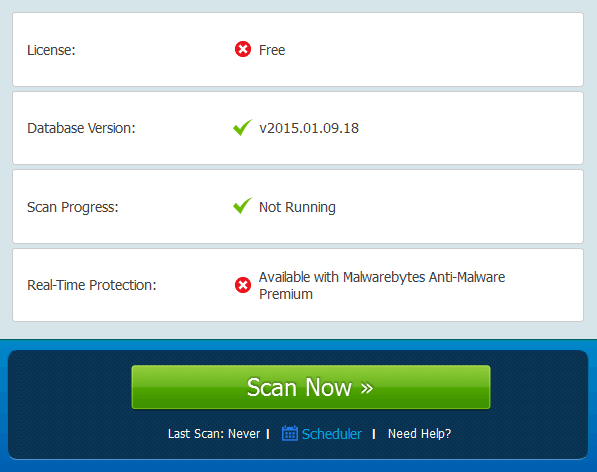The height and width of the screenshot is (472, 597).
Task: Open the Need Help? link
Action: tap(419, 434)
